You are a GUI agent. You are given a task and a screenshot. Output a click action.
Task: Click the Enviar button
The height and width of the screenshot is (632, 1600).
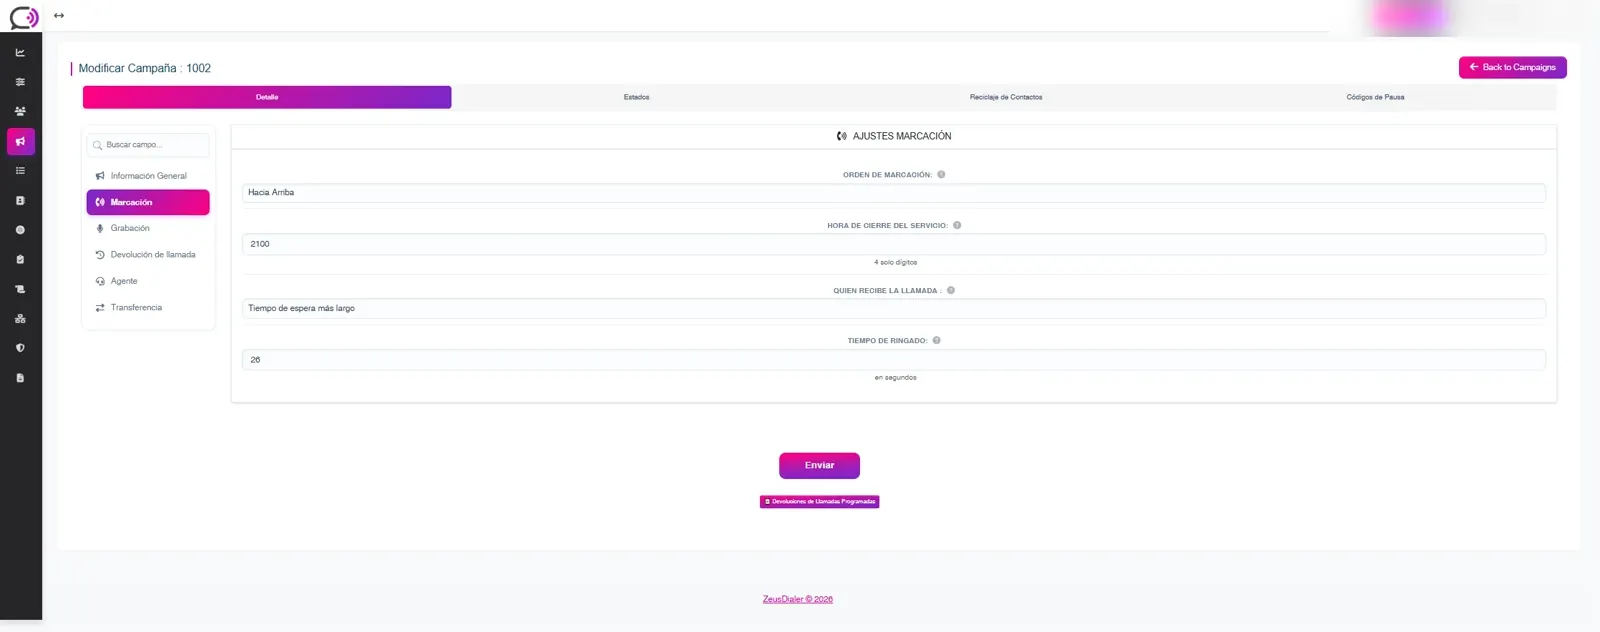pos(819,465)
